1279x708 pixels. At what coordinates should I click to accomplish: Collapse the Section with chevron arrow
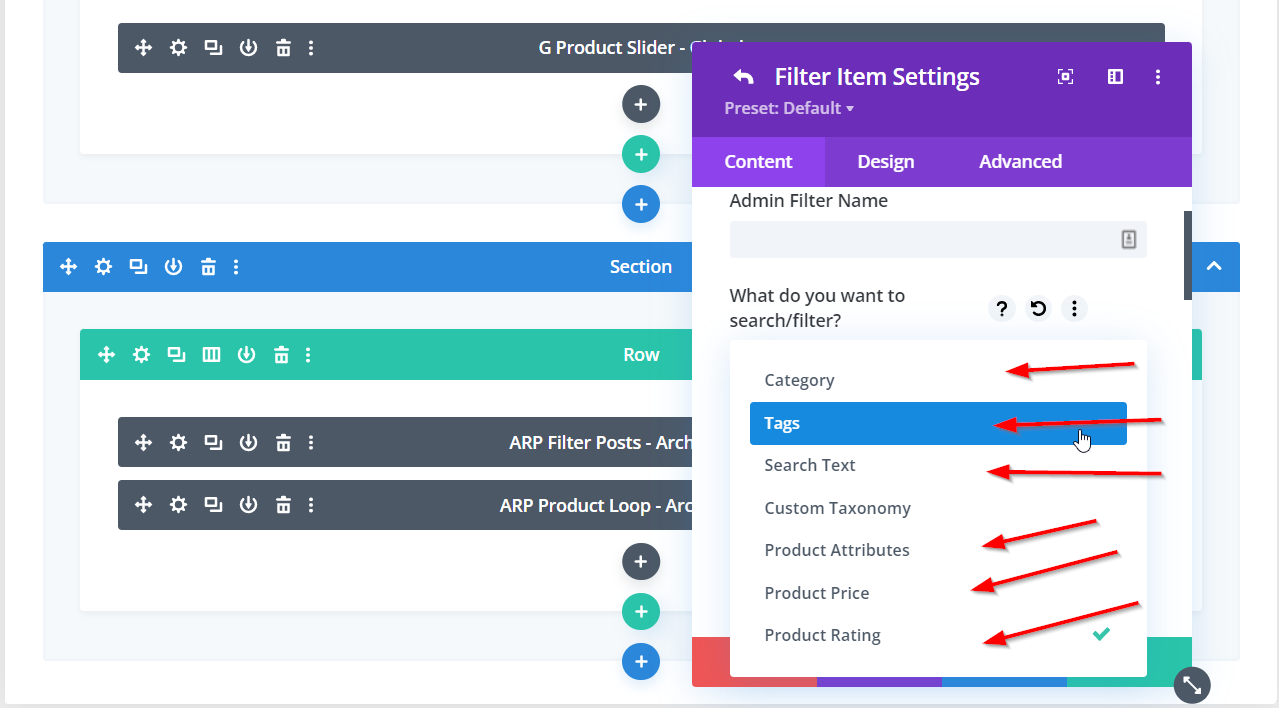click(x=1214, y=267)
